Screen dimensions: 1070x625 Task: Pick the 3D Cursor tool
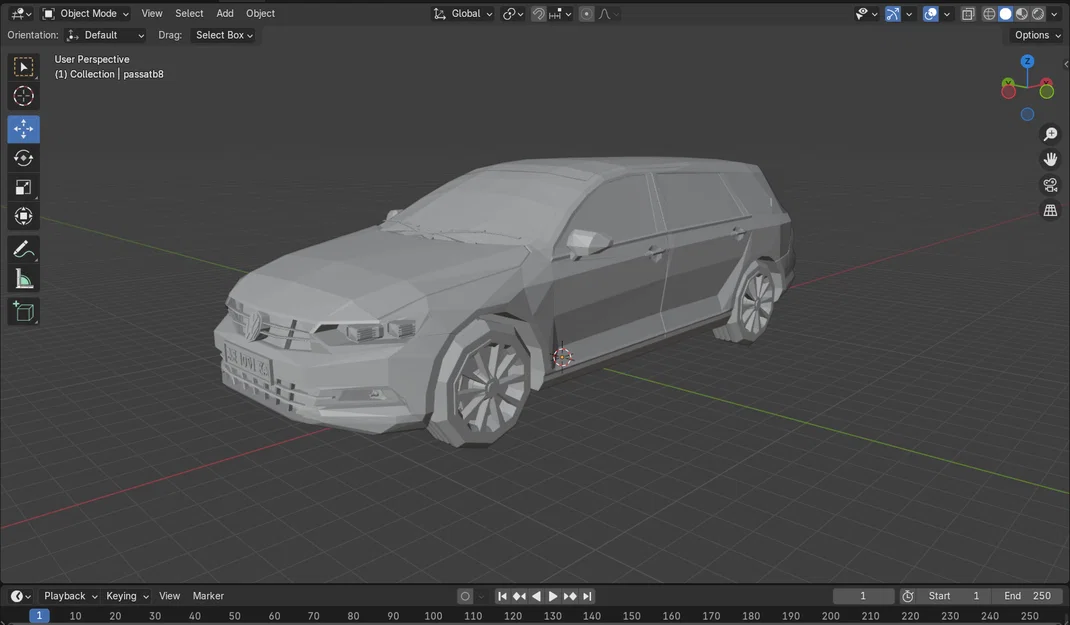click(23, 96)
